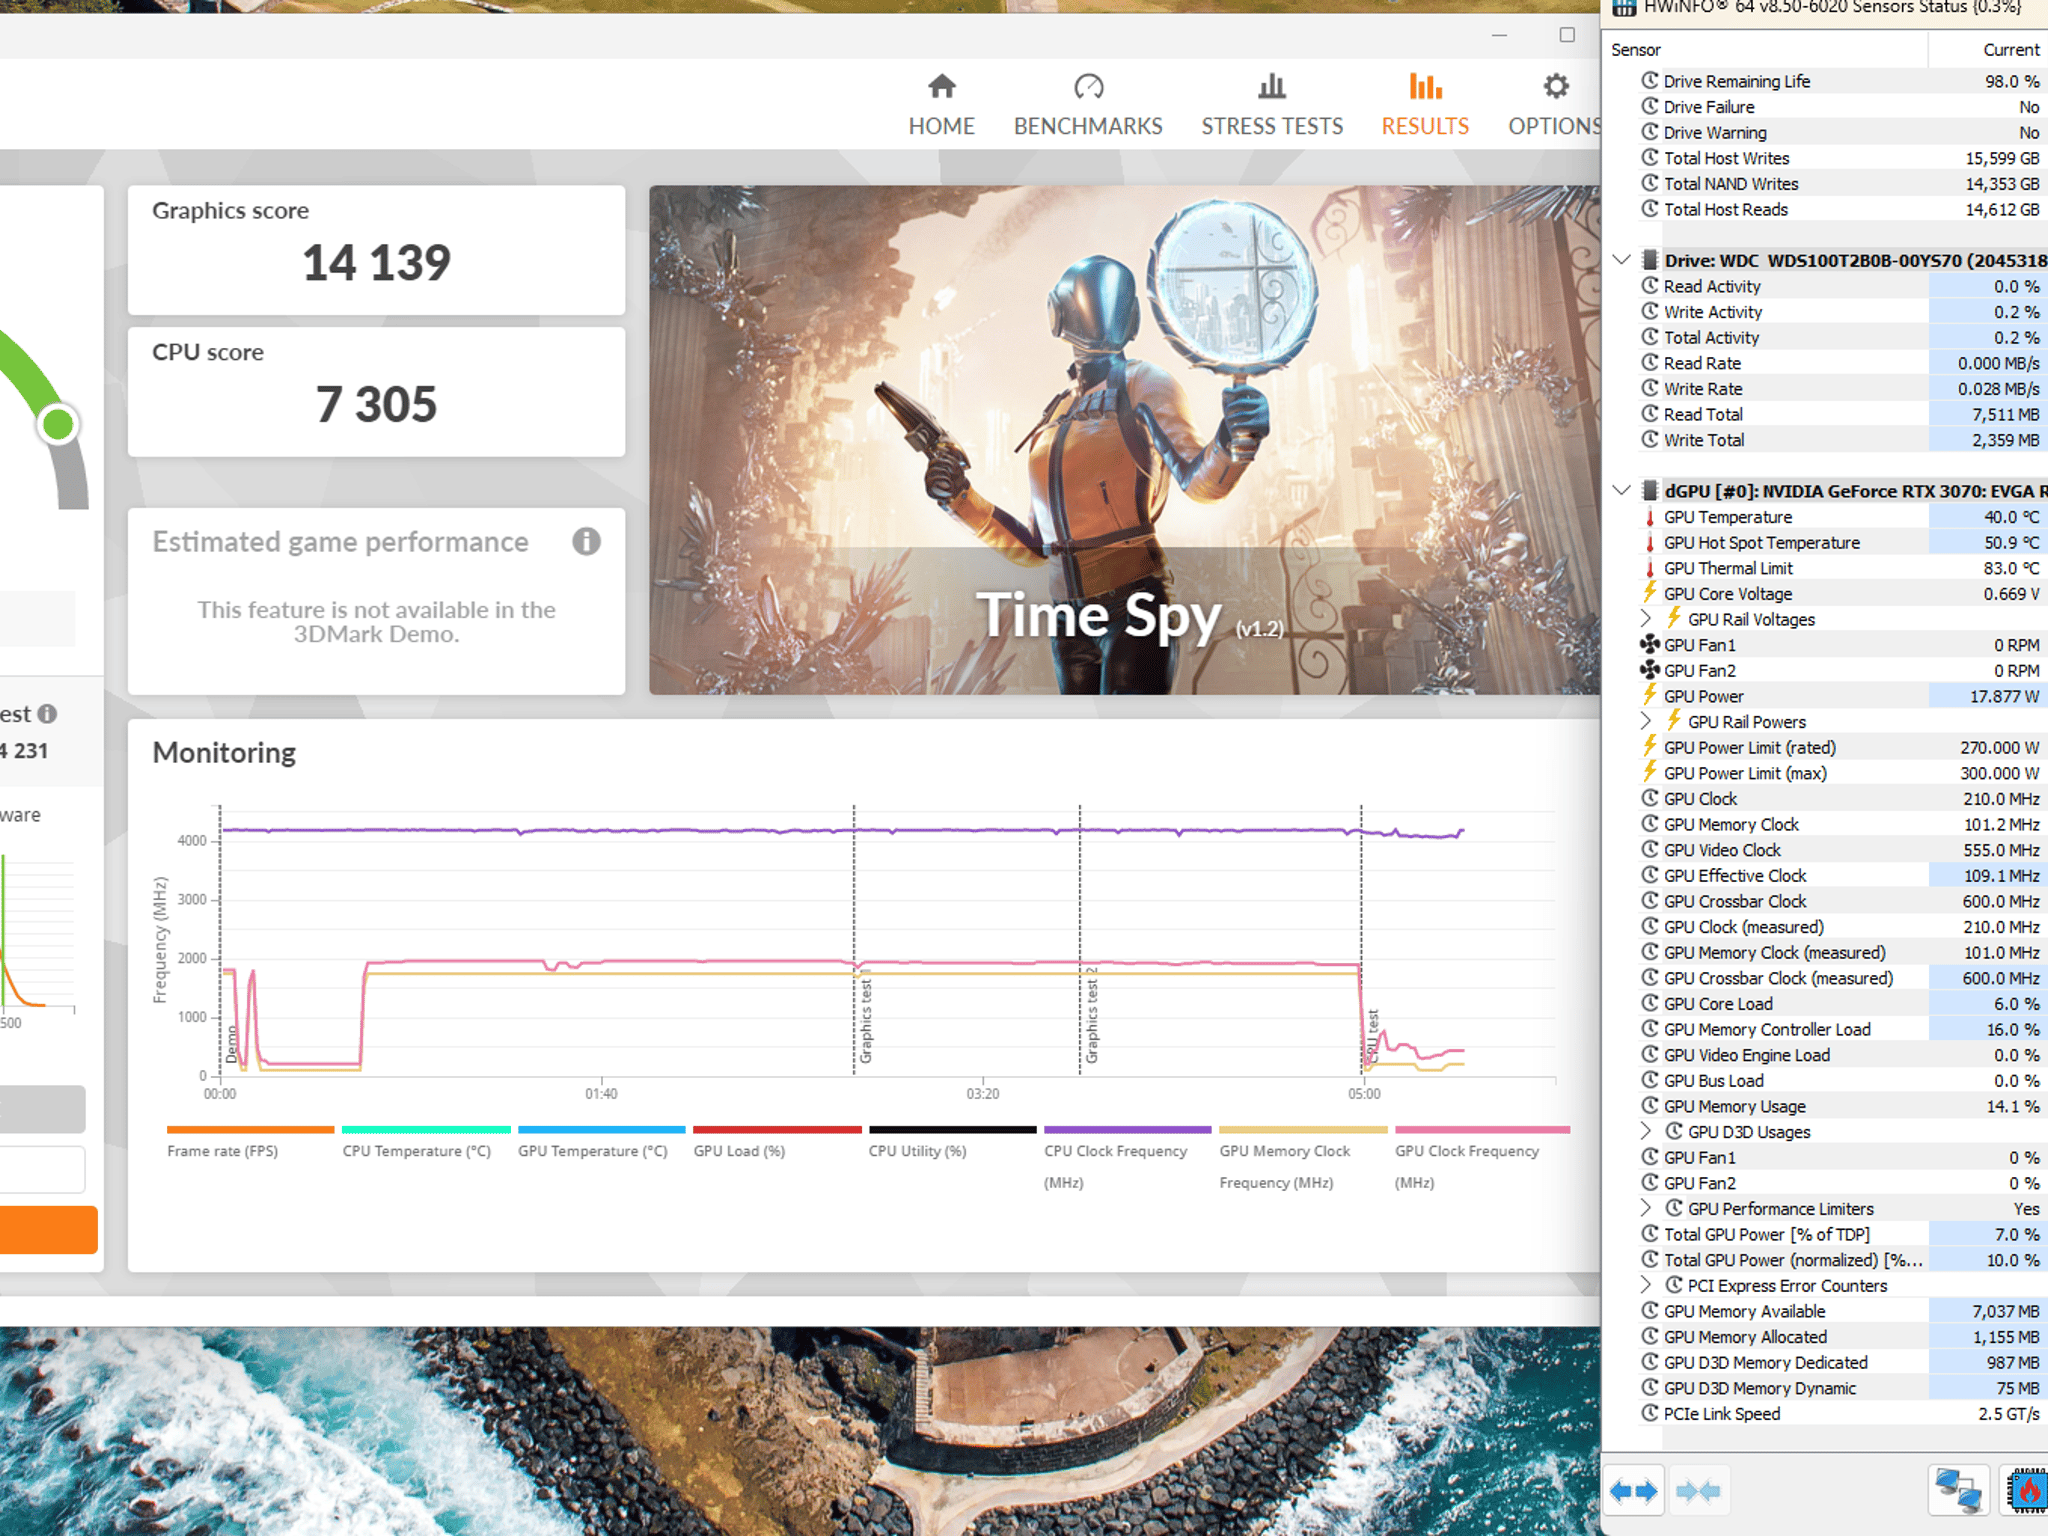This screenshot has height=1536, width=2048.
Task: Click the clock icon beside Read Activity
Action: click(x=1650, y=285)
